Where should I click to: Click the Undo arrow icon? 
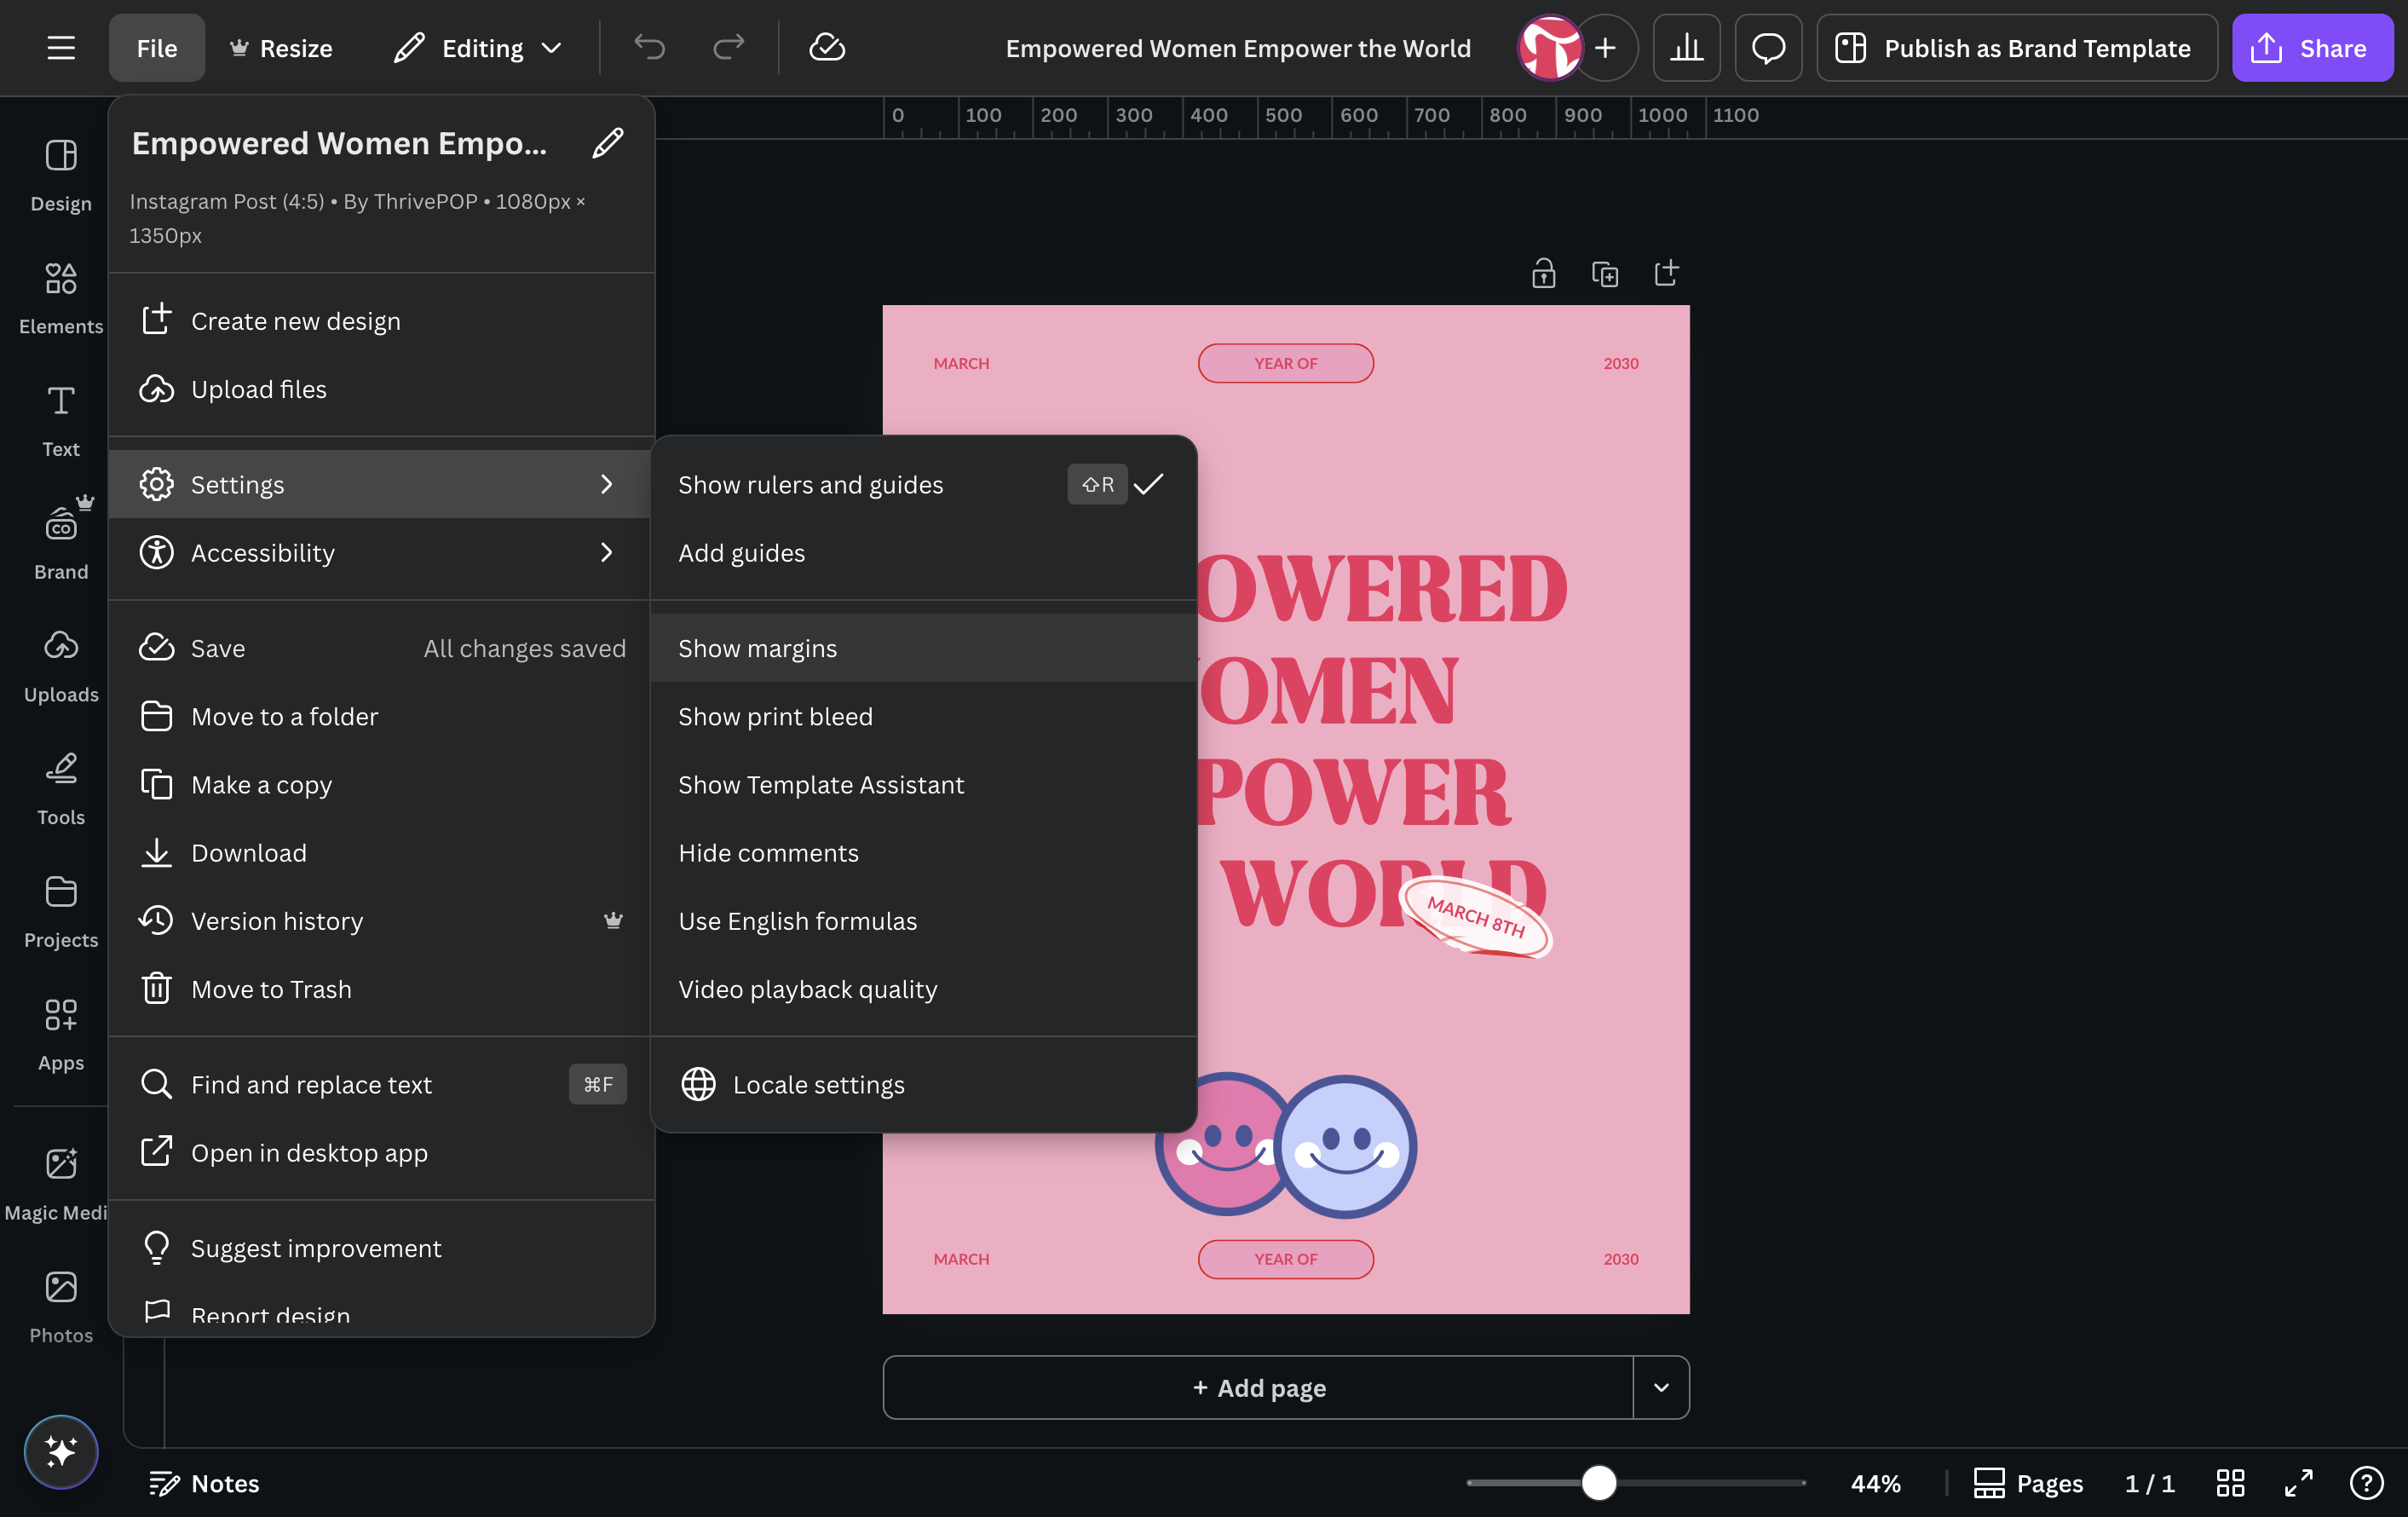[x=650, y=48]
